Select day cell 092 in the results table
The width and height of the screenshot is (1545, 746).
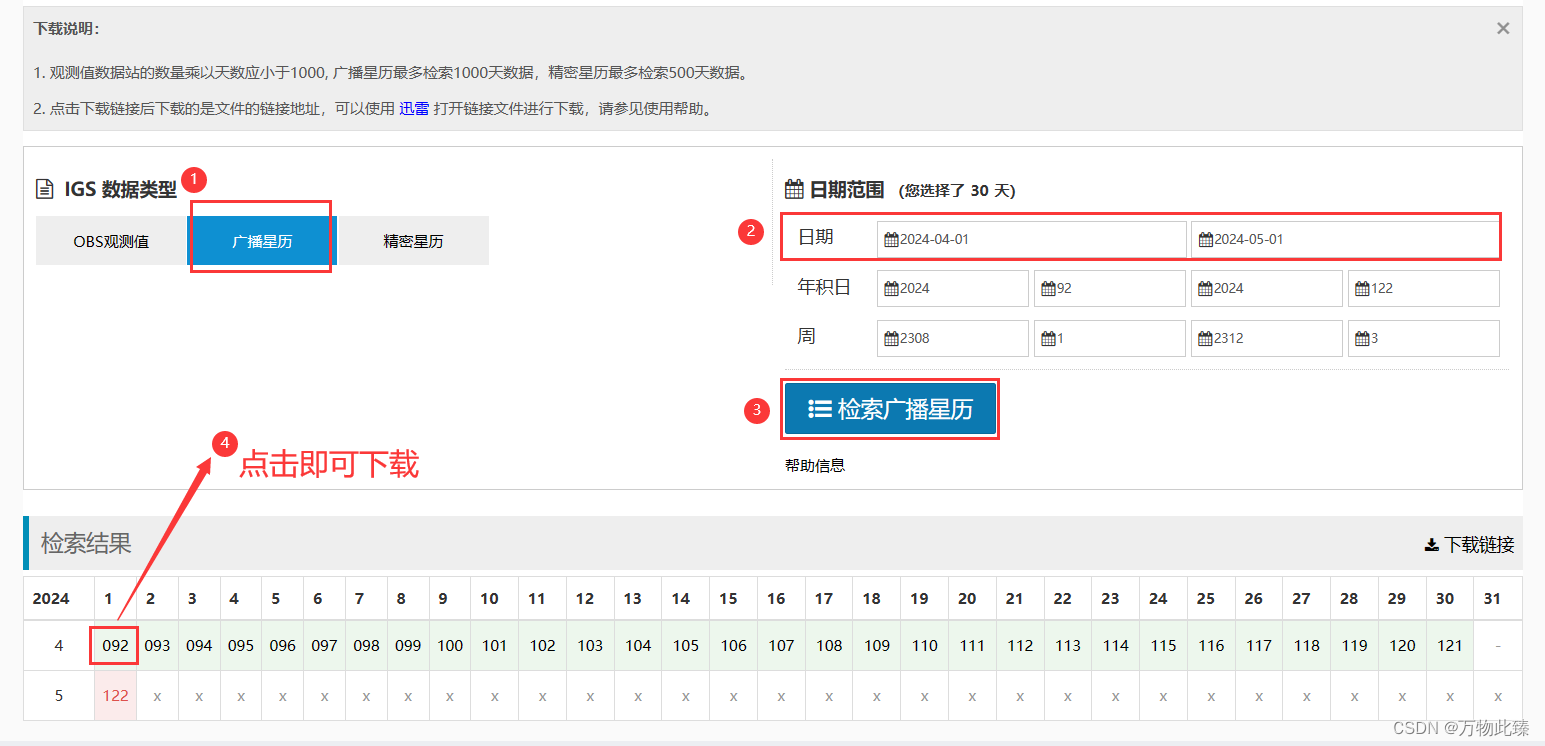point(112,645)
